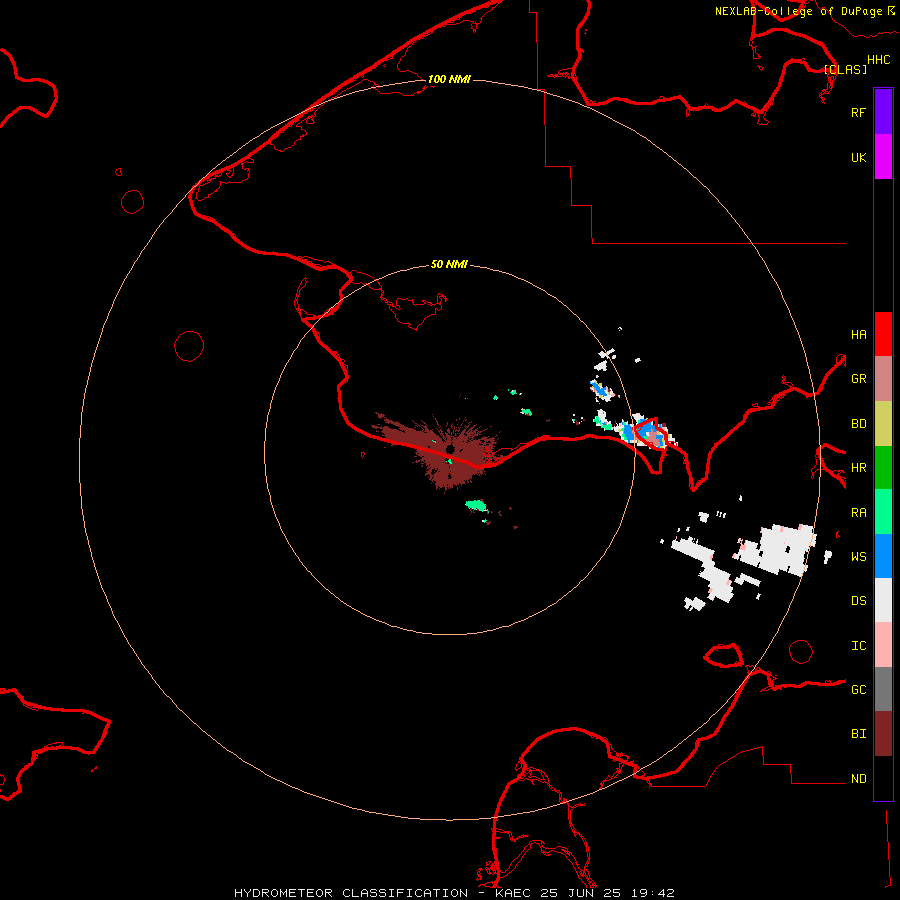This screenshot has width=900, height=900.
Task: Click the RA light green legend swatch
Action: (883, 512)
